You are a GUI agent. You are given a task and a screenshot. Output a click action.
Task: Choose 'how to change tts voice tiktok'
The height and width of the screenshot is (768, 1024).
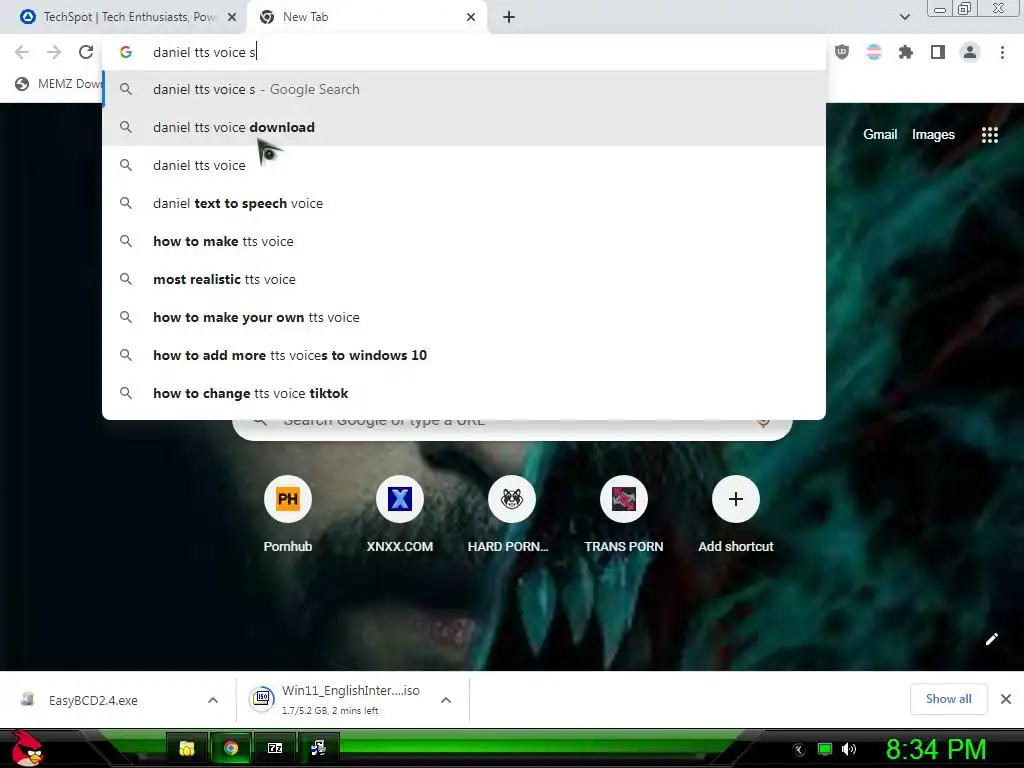(x=464, y=392)
